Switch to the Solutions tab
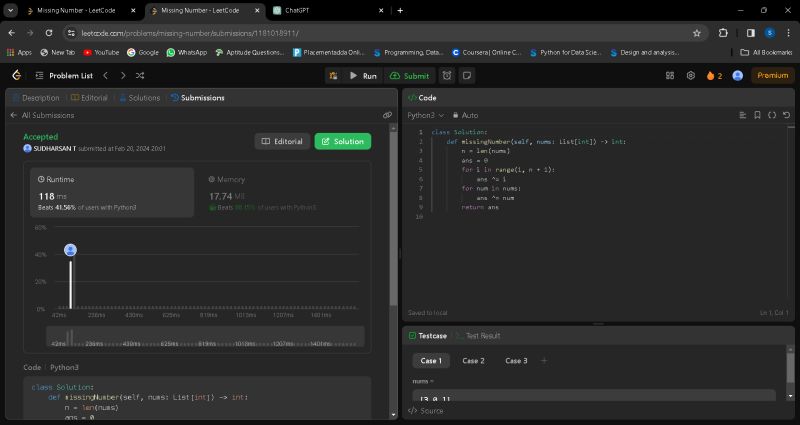This screenshot has width=800, height=425. [x=139, y=98]
